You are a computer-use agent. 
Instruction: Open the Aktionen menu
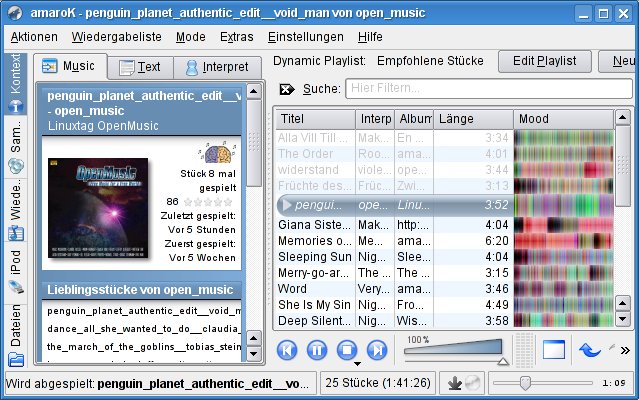(x=34, y=37)
